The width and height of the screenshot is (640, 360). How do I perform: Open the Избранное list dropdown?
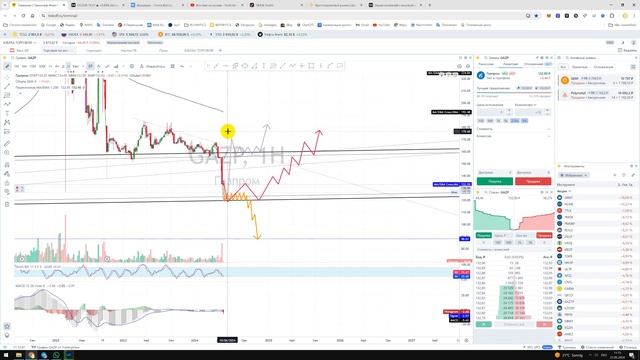[x=573, y=175]
